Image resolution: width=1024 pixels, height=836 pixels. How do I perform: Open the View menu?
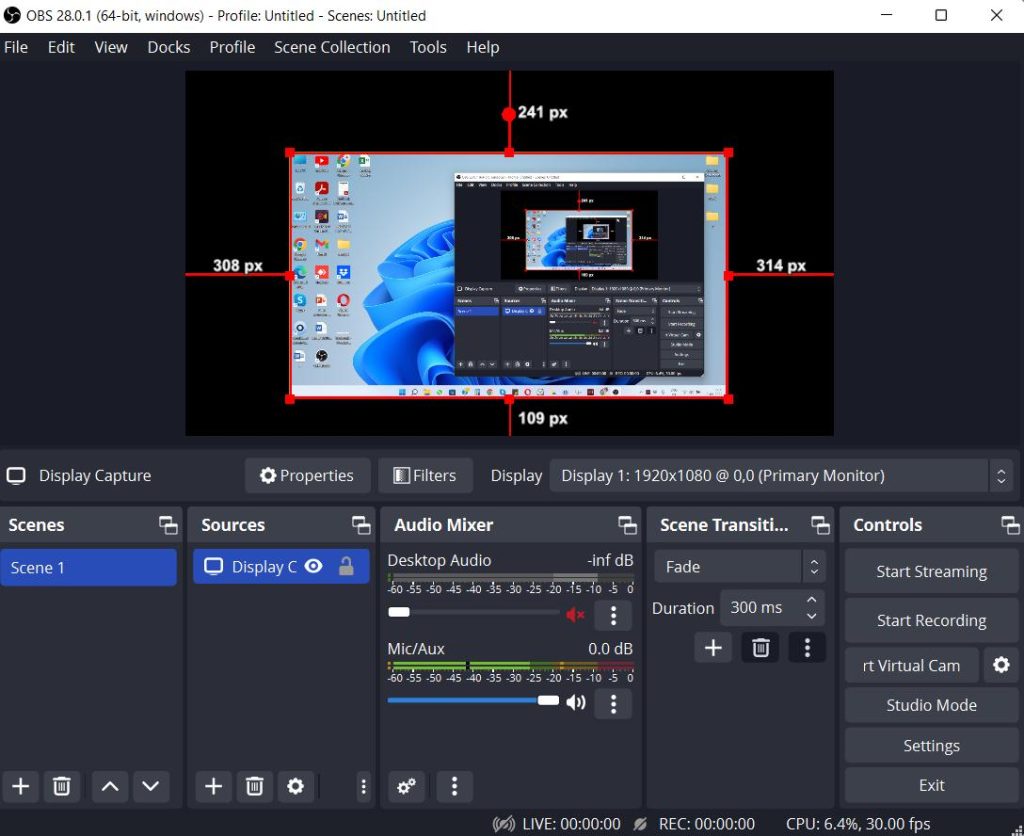(x=110, y=47)
